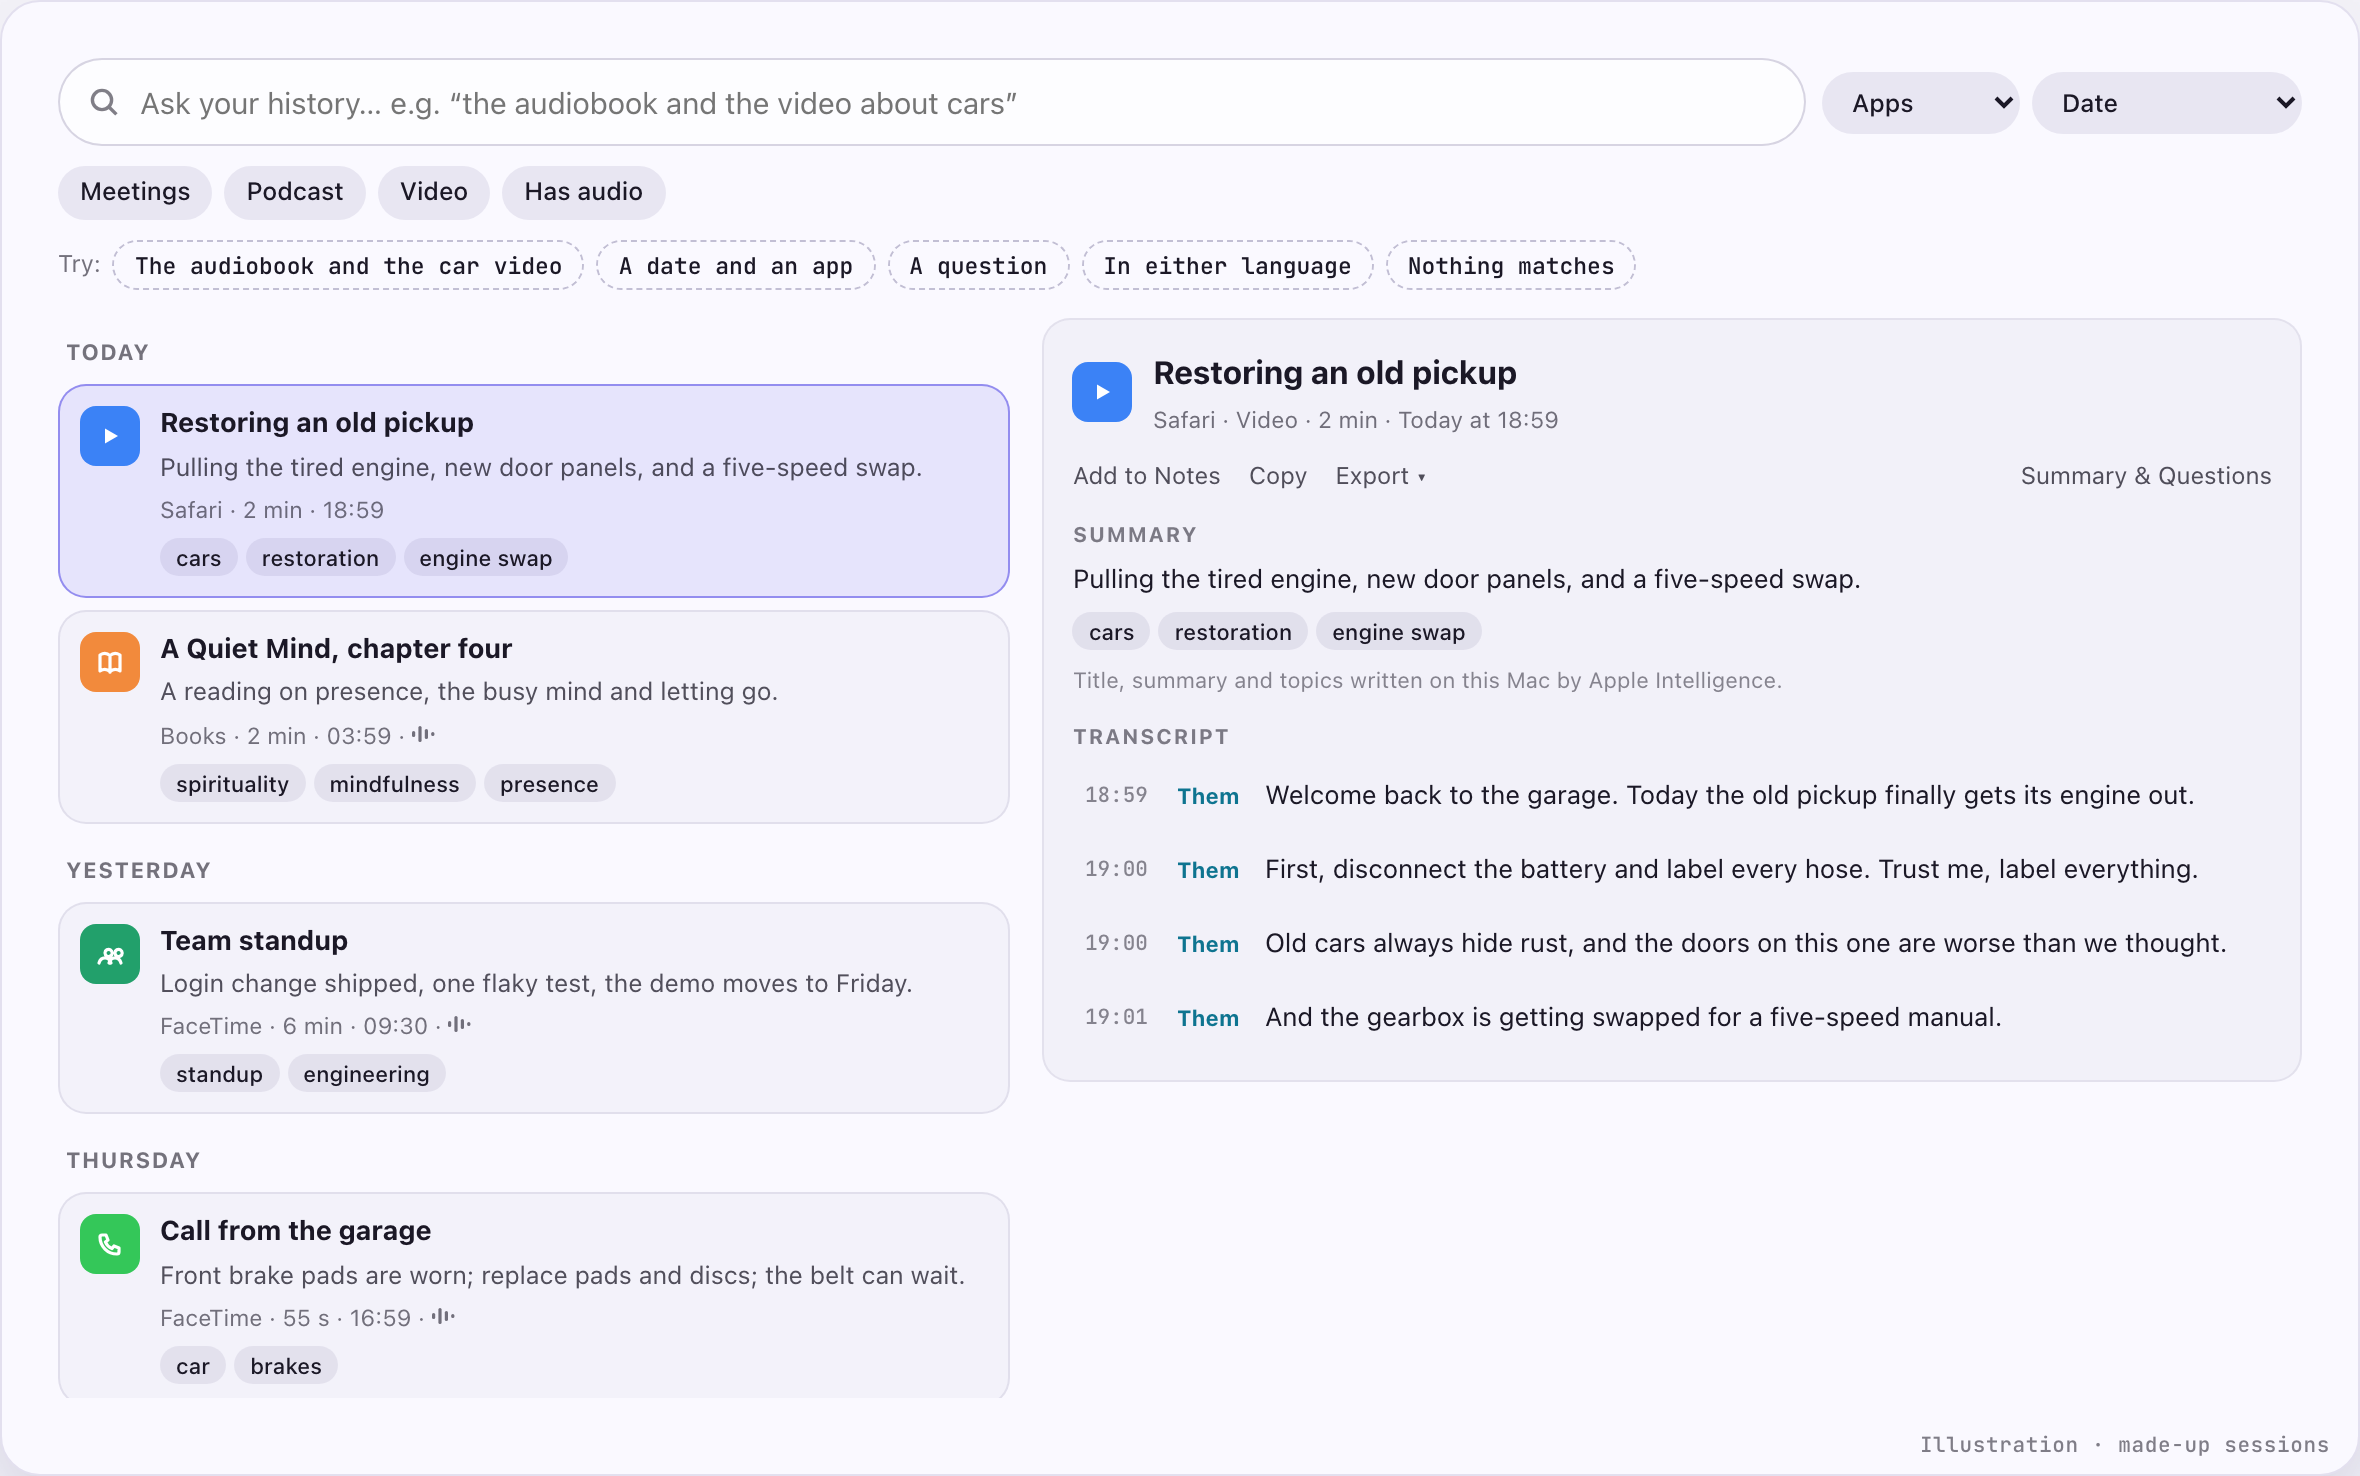
Task: Click the blue play icon in the detail panel
Action: pos(1102,392)
